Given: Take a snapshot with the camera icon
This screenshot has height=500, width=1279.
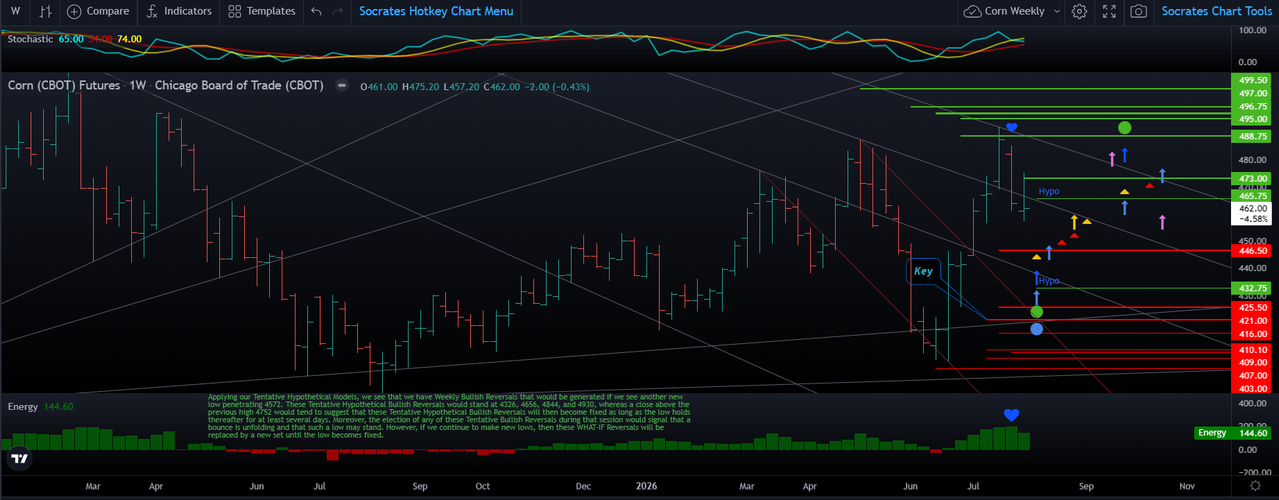Looking at the screenshot, I should pos(1138,11).
